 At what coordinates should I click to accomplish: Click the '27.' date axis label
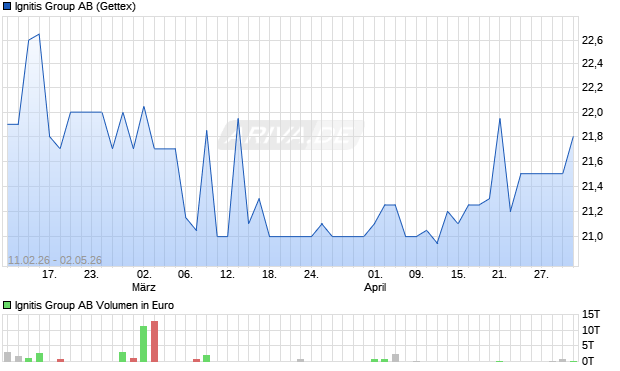pyautogui.click(x=541, y=274)
